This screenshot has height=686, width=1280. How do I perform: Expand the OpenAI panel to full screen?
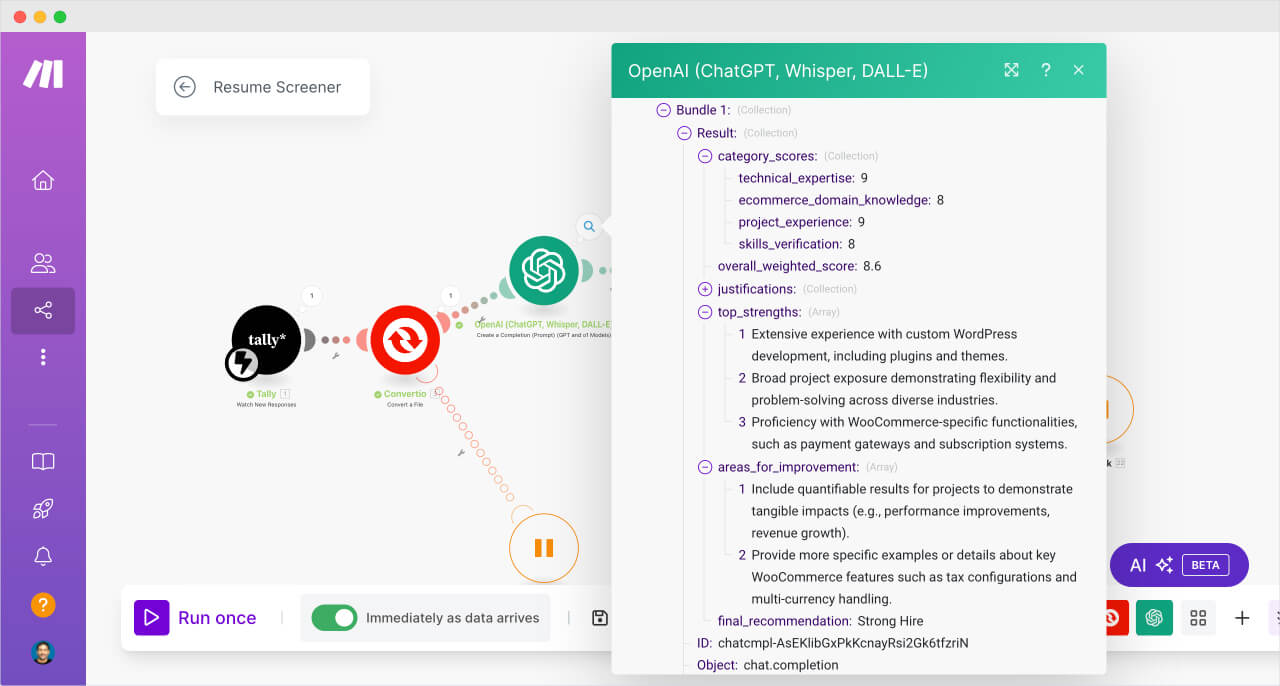pos(1011,70)
